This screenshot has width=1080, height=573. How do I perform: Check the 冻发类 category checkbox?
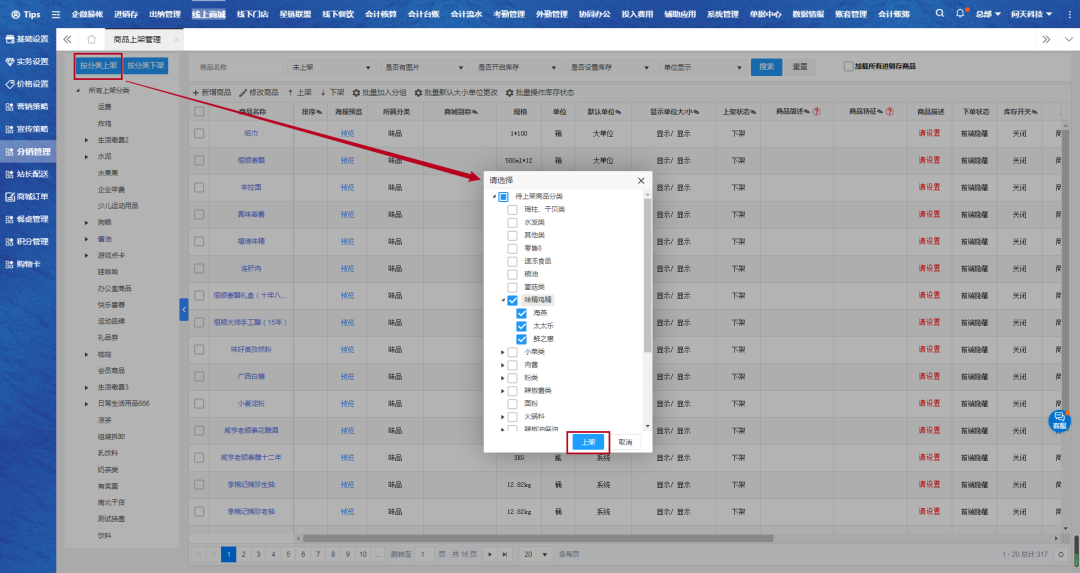(x=512, y=222)
